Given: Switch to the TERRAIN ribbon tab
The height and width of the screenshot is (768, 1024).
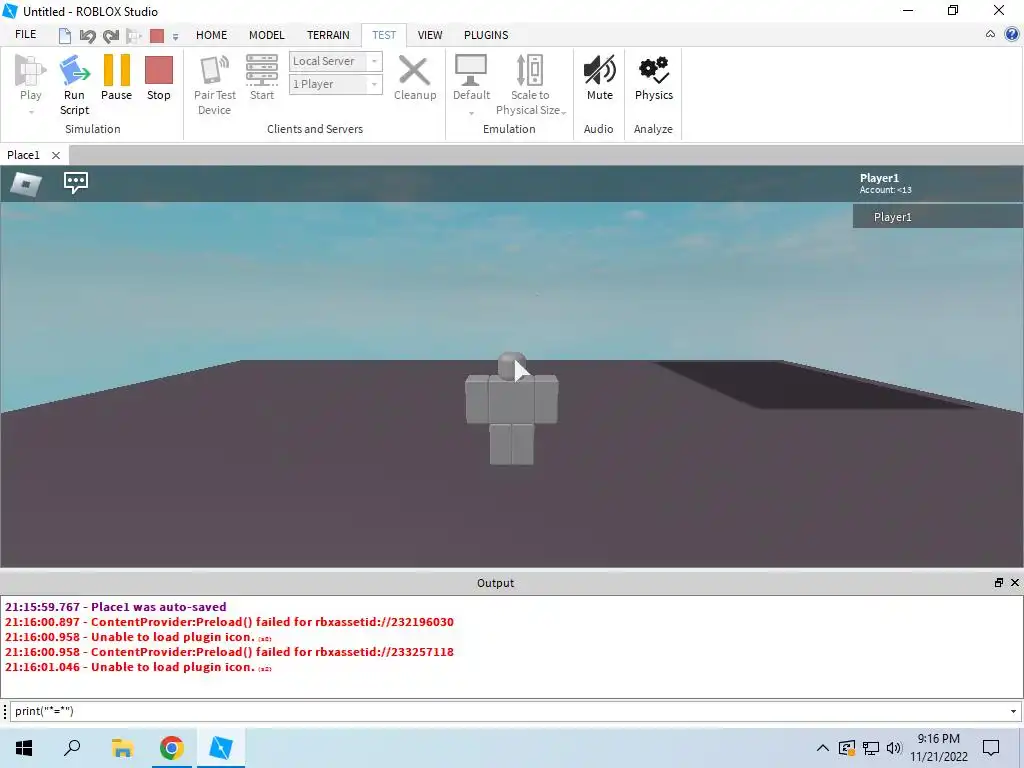Looking at the screenshot, I should [x=328, y=35].
